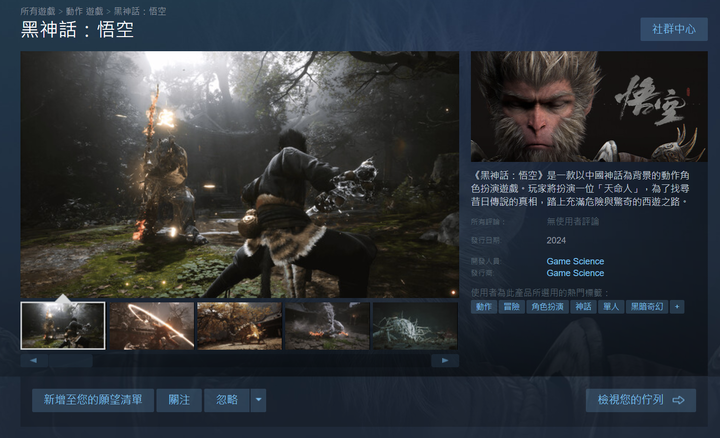Select the fifth thumbnail with white tangled creature
720x438 pixels.
point(415,326)
